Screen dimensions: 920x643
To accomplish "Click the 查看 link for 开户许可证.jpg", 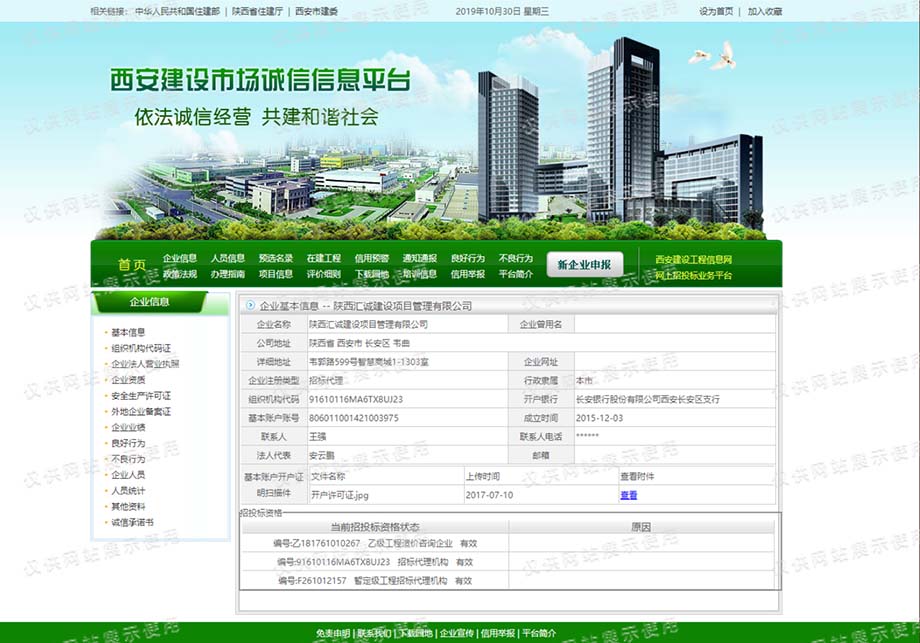I will [x=628, y=495].
